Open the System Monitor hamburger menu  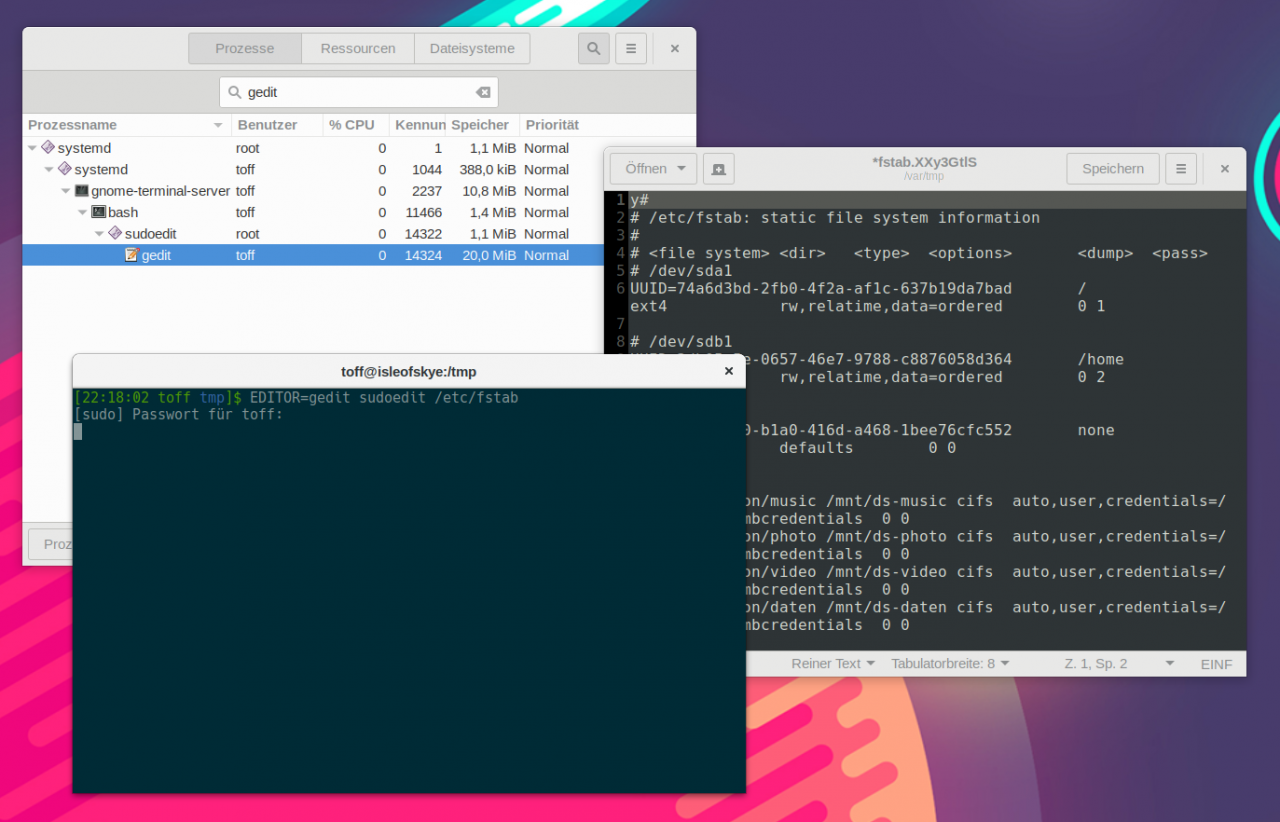(x=630, y=48)
